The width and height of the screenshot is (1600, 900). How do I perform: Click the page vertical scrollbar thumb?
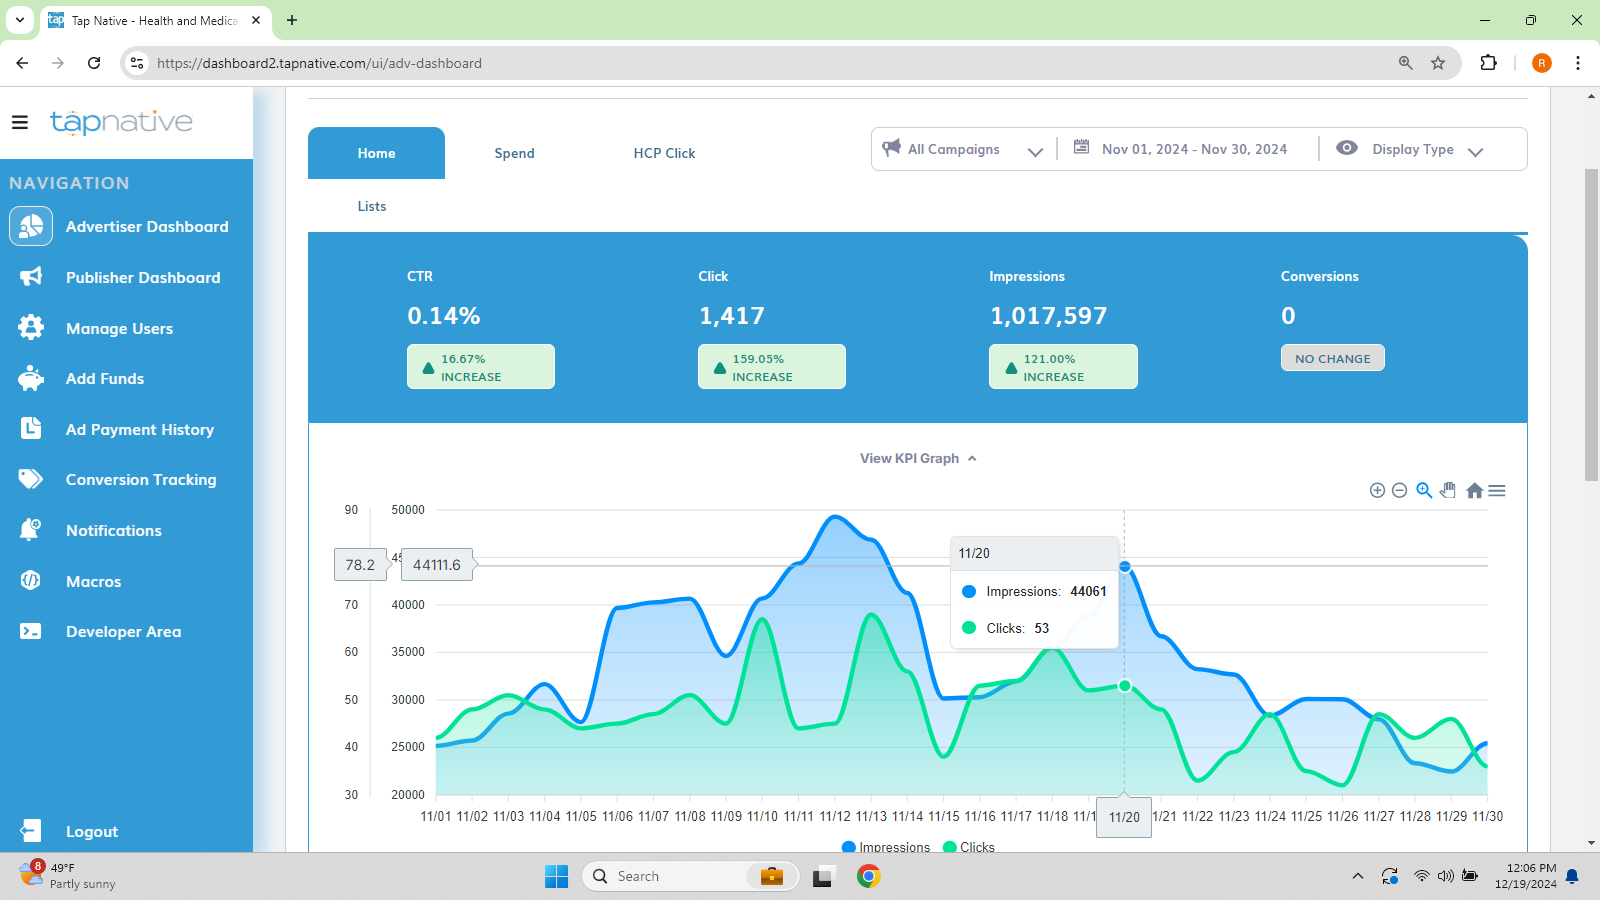click(x=1591, y=325)
